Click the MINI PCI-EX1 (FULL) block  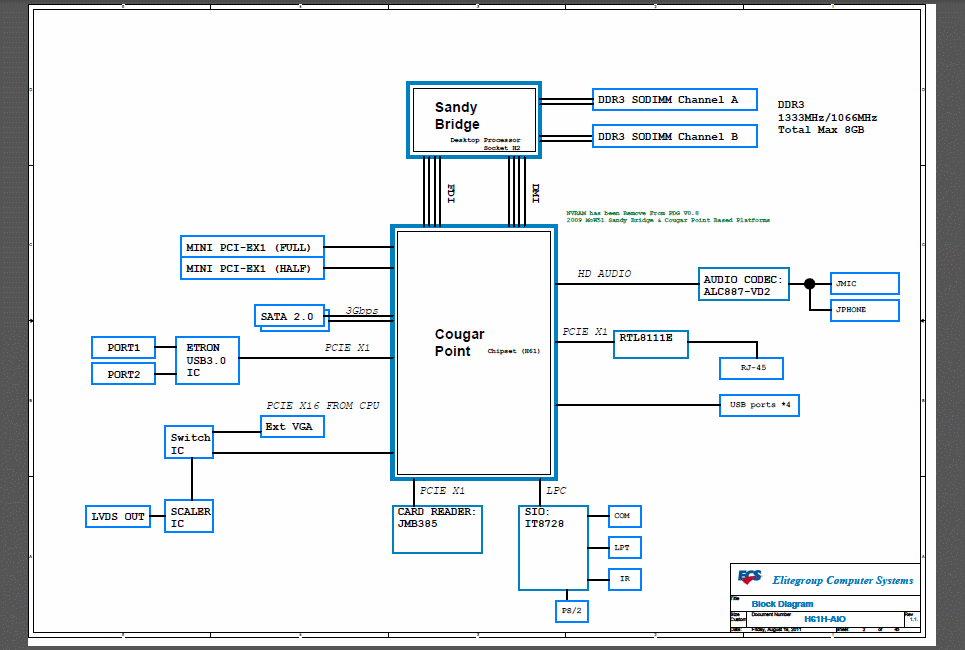point(249,247)
